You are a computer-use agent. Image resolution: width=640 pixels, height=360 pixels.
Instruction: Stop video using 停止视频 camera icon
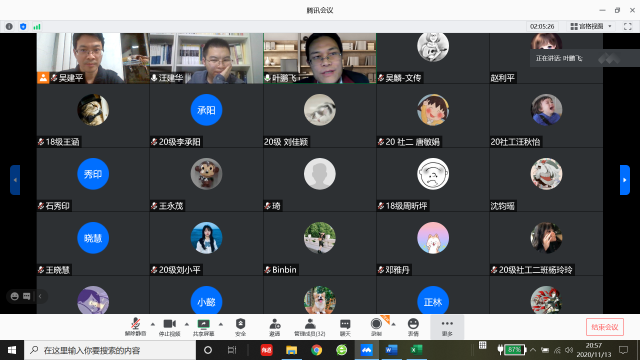(169, 327)
